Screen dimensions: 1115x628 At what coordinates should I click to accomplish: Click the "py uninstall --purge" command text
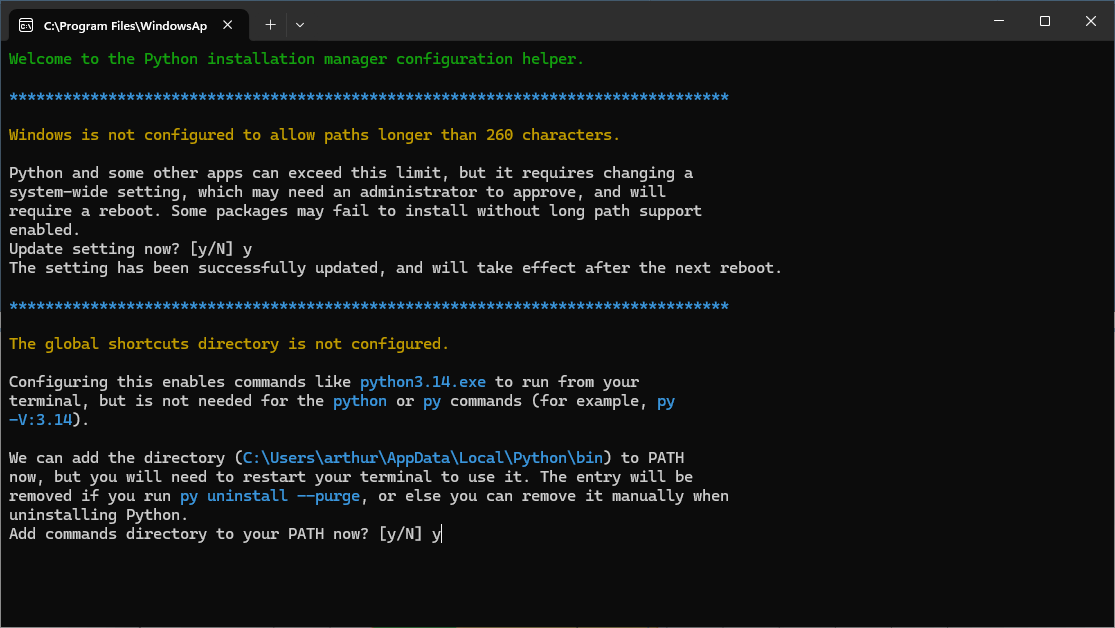coord(270,496)
